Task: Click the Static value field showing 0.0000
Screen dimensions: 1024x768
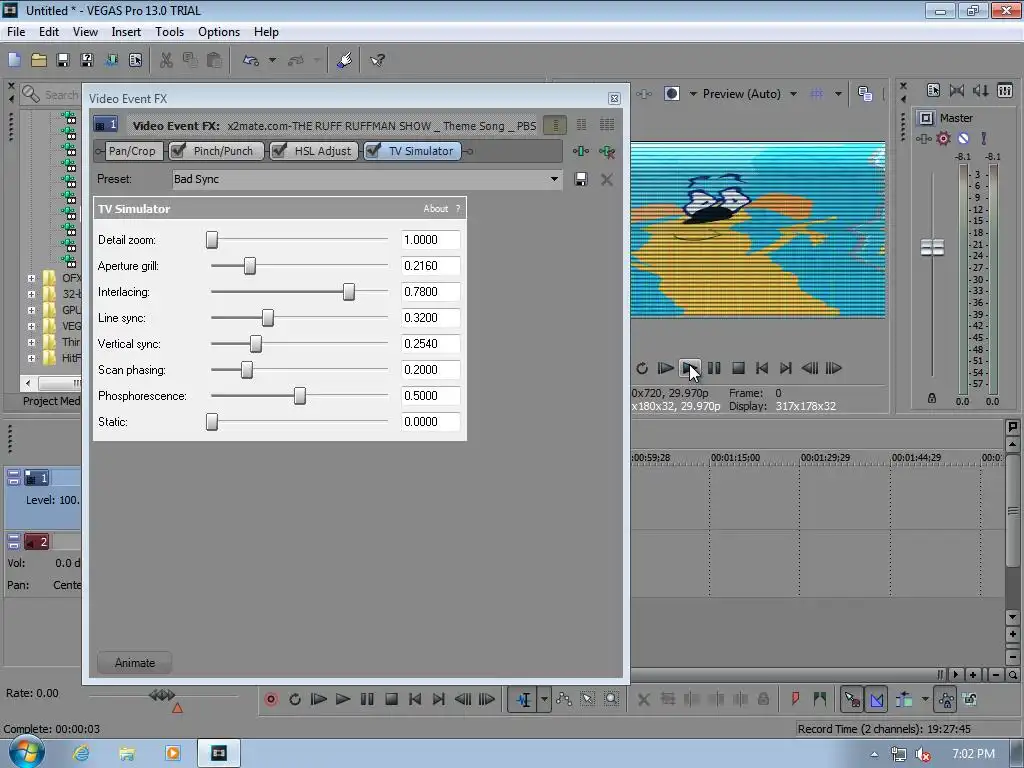Action: click(x=430, y=422)
